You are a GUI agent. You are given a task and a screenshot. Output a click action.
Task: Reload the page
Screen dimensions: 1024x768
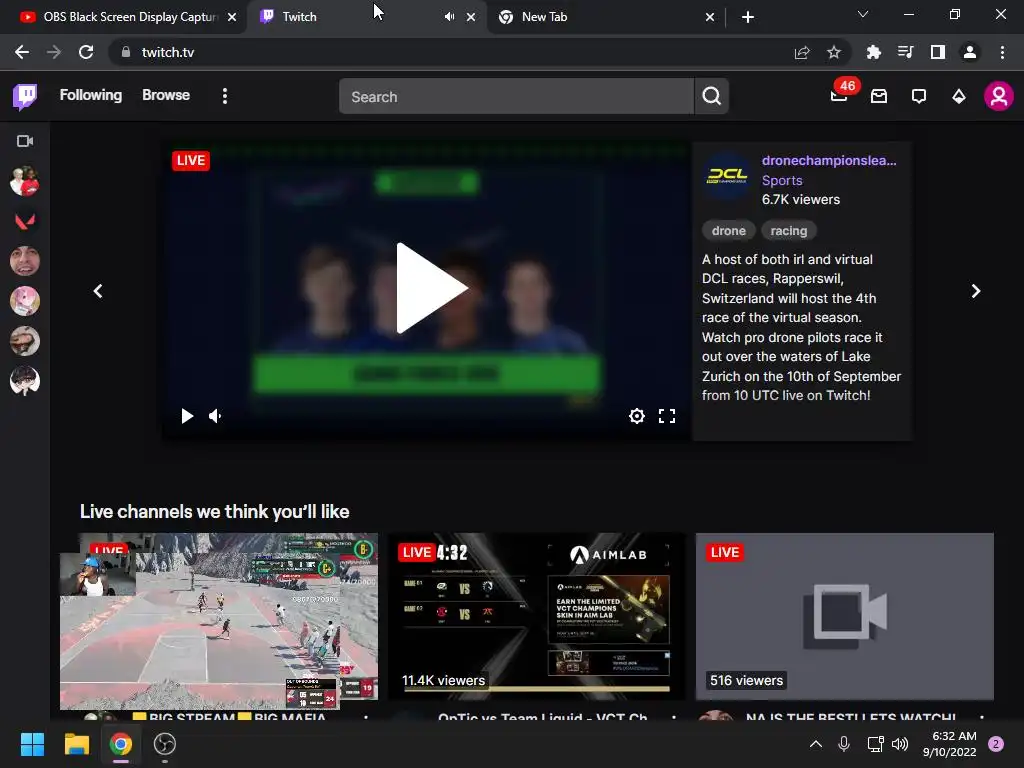(x=86, y=52)
